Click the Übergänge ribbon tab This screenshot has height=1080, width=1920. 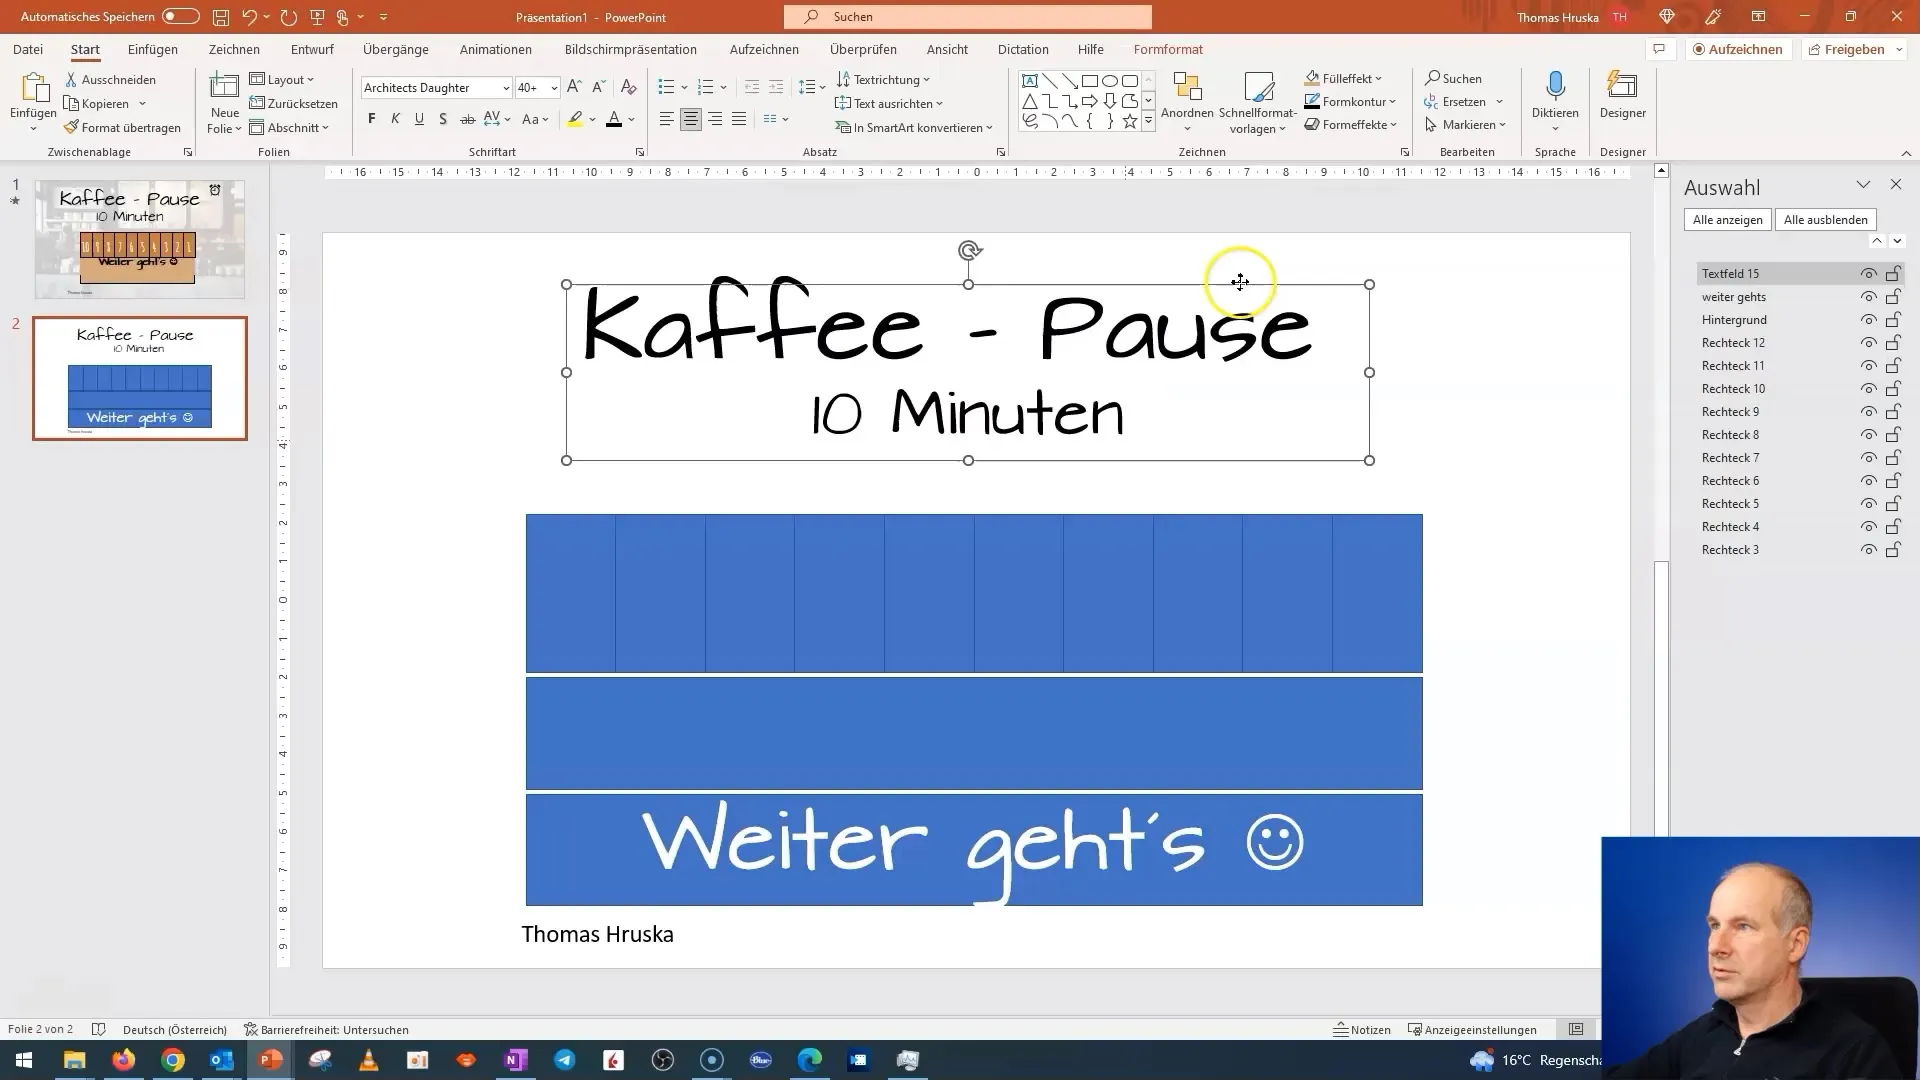pyautogui.click(x=396, y=49)
